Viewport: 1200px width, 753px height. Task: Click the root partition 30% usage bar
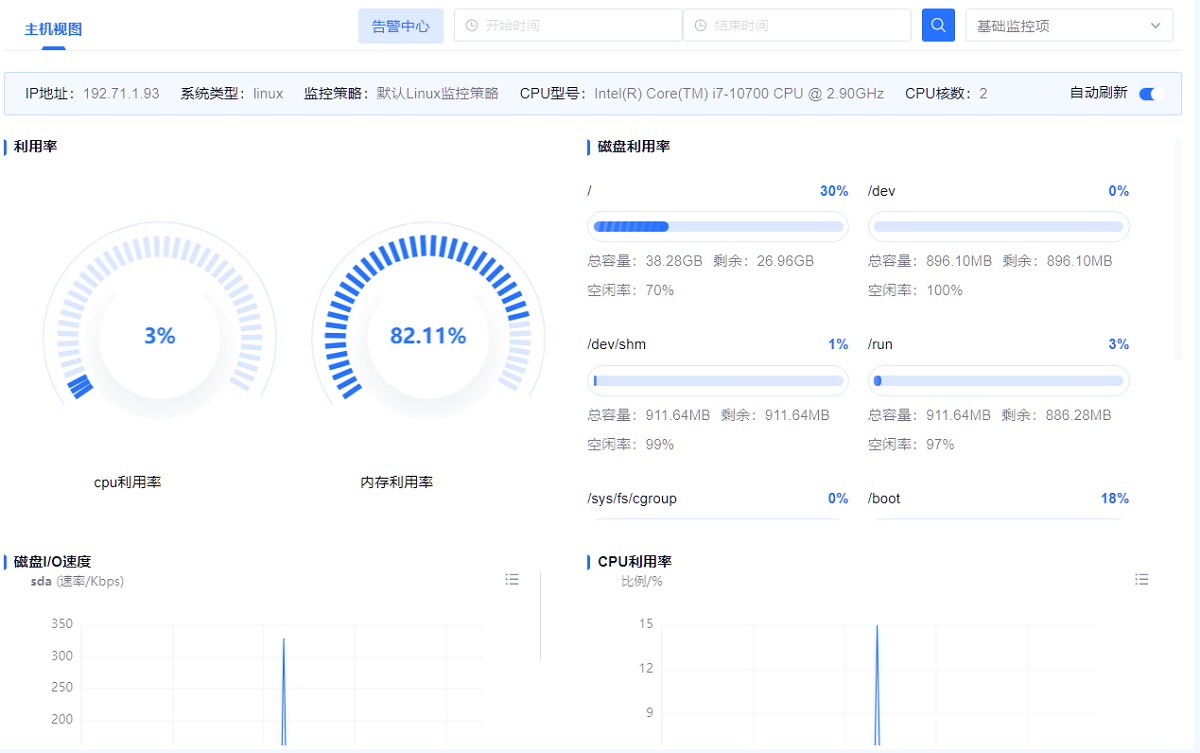coord(718,227)
